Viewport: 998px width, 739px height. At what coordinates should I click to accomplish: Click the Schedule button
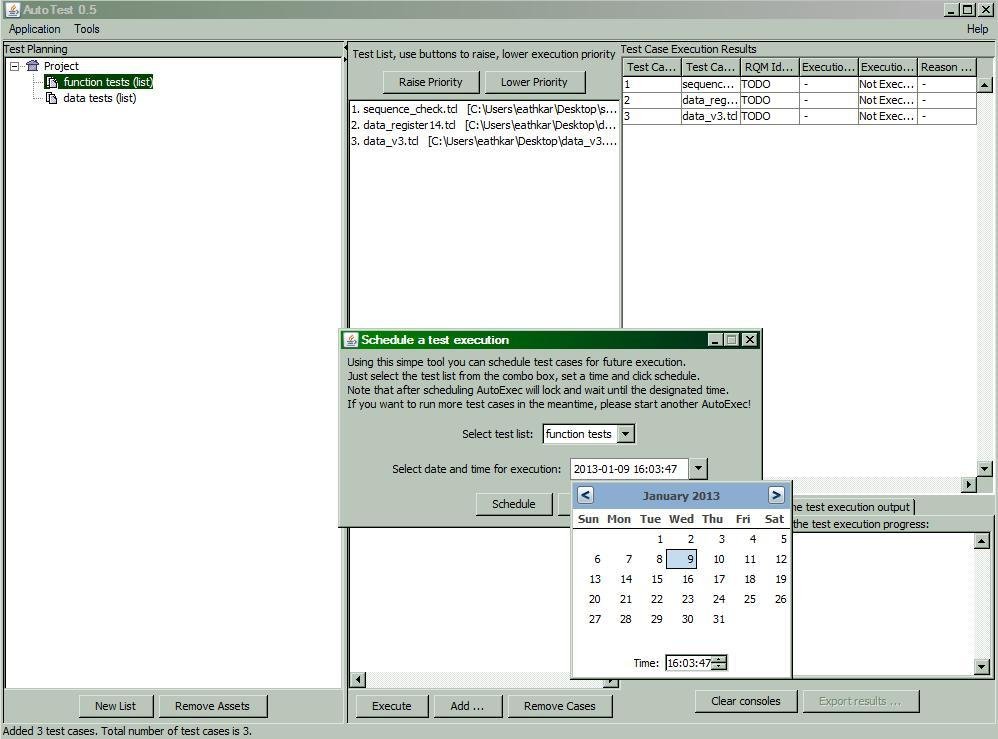pos(514,504)
